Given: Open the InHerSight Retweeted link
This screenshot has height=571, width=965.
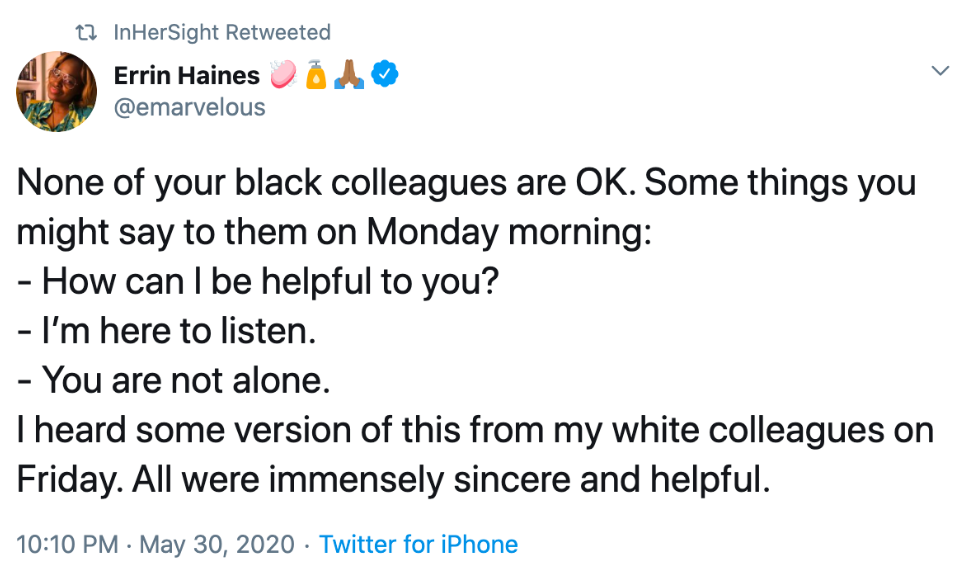Looking at the screenshot, I should tap(222, 32).
